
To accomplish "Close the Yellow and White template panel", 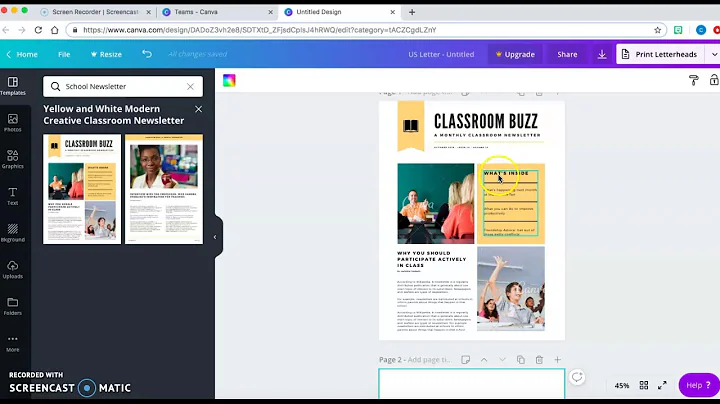I will coord(198,109).
